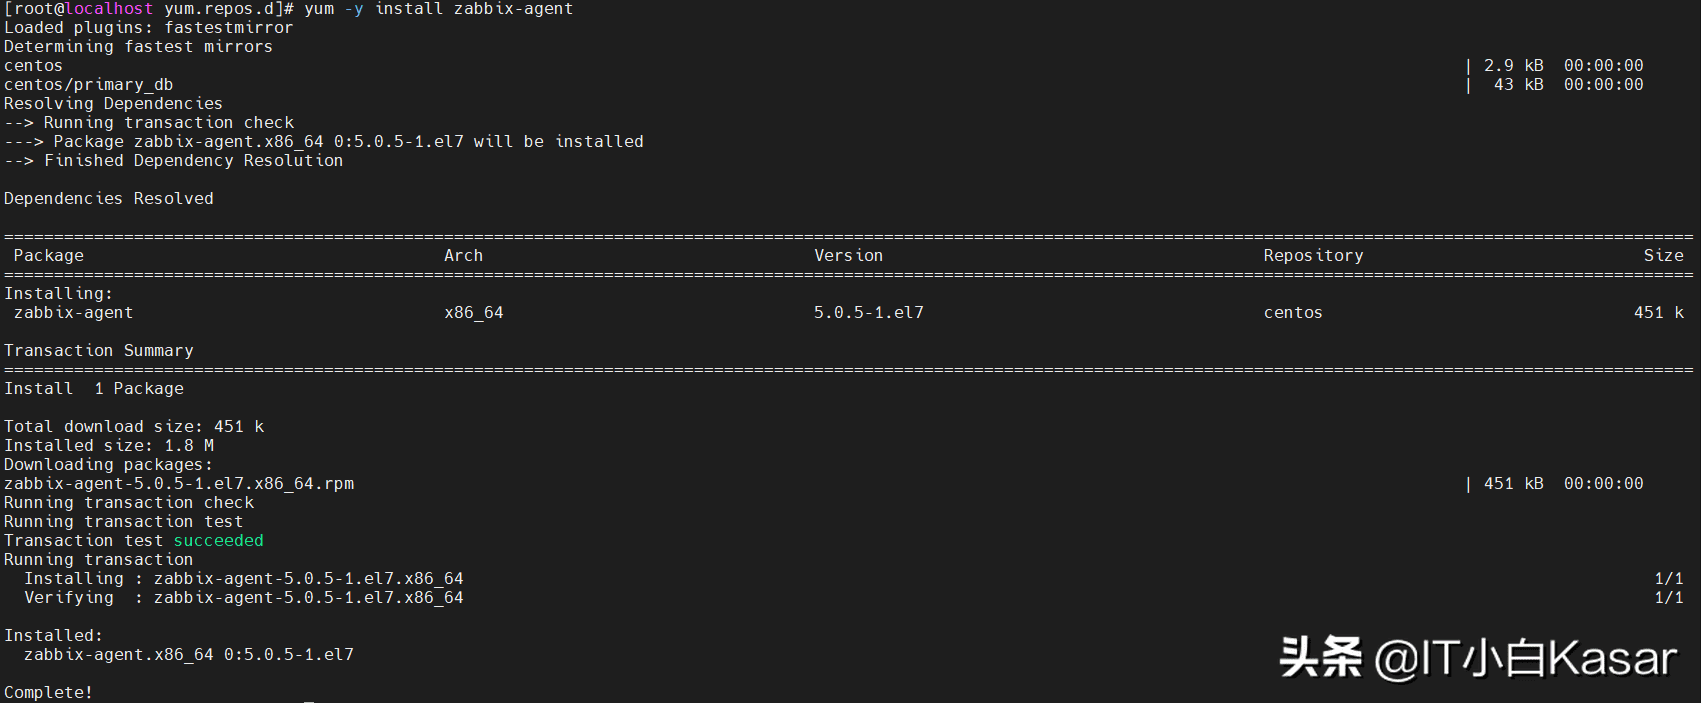The image size is (1701, 703).
Task: Click the '@IT小白Kasar' watermark
Action: click(x=1525, y=659)
